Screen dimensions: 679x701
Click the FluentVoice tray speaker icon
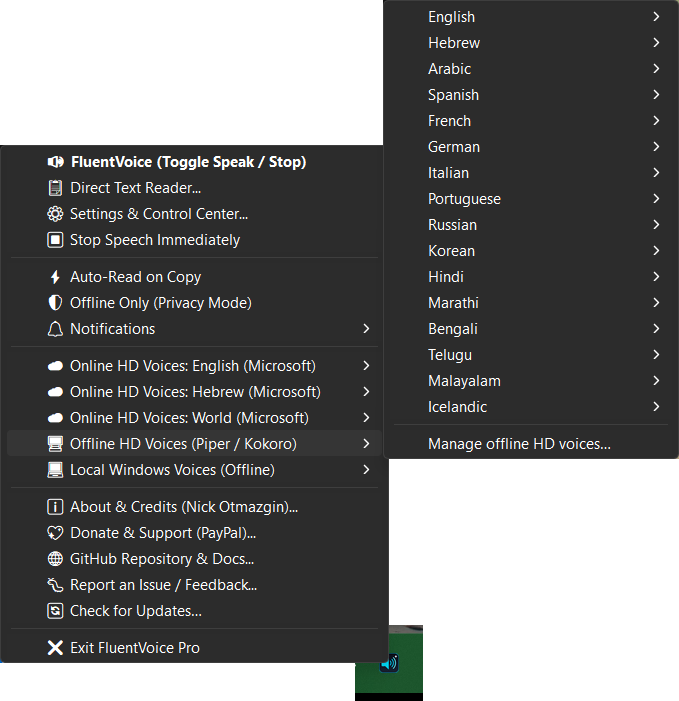[x=389, y=663]
